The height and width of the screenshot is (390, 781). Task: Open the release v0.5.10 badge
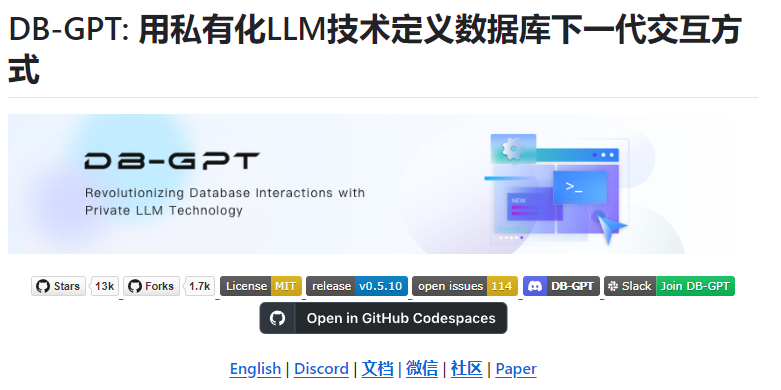click(x=357, y=286)
